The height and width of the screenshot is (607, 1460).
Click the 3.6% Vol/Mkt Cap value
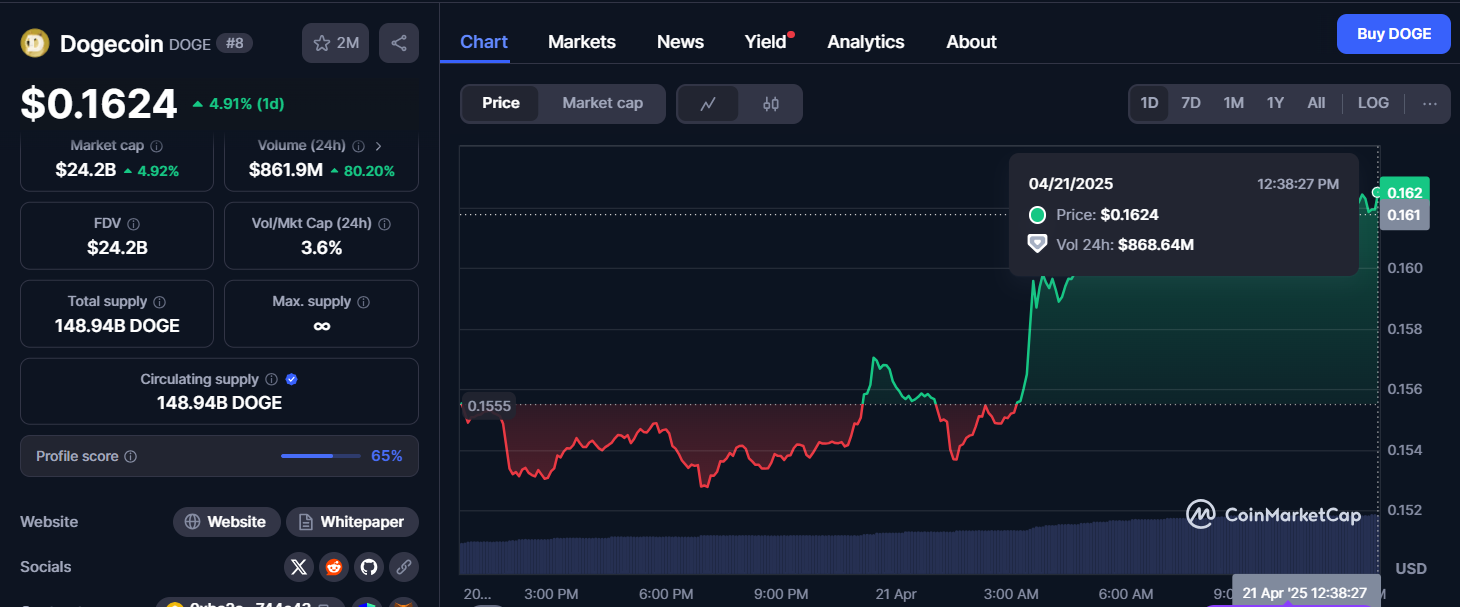321,248
